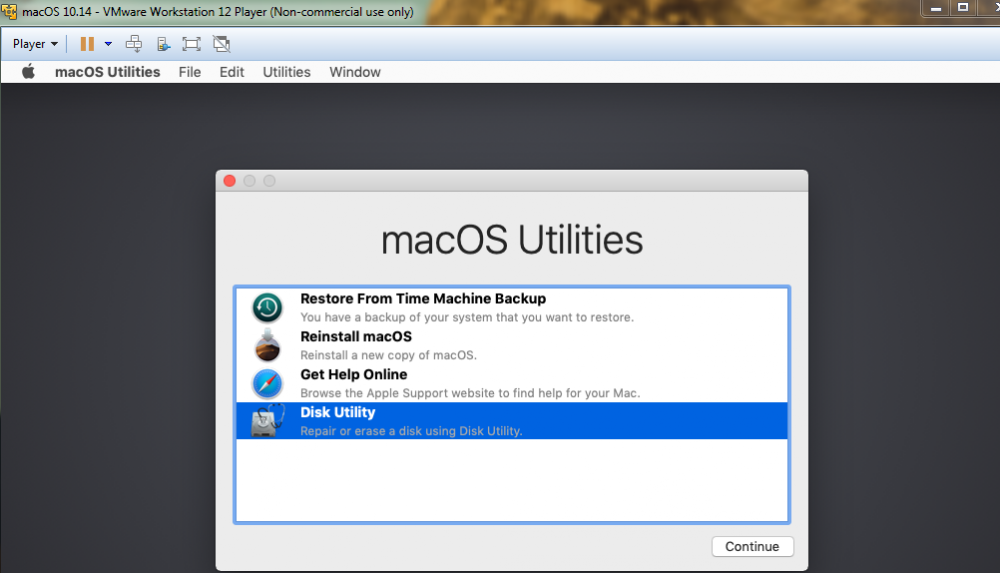Click the Time Machine icon
Image resolution: width=1000 pixels, height=573 pixels.
(267, 308)
